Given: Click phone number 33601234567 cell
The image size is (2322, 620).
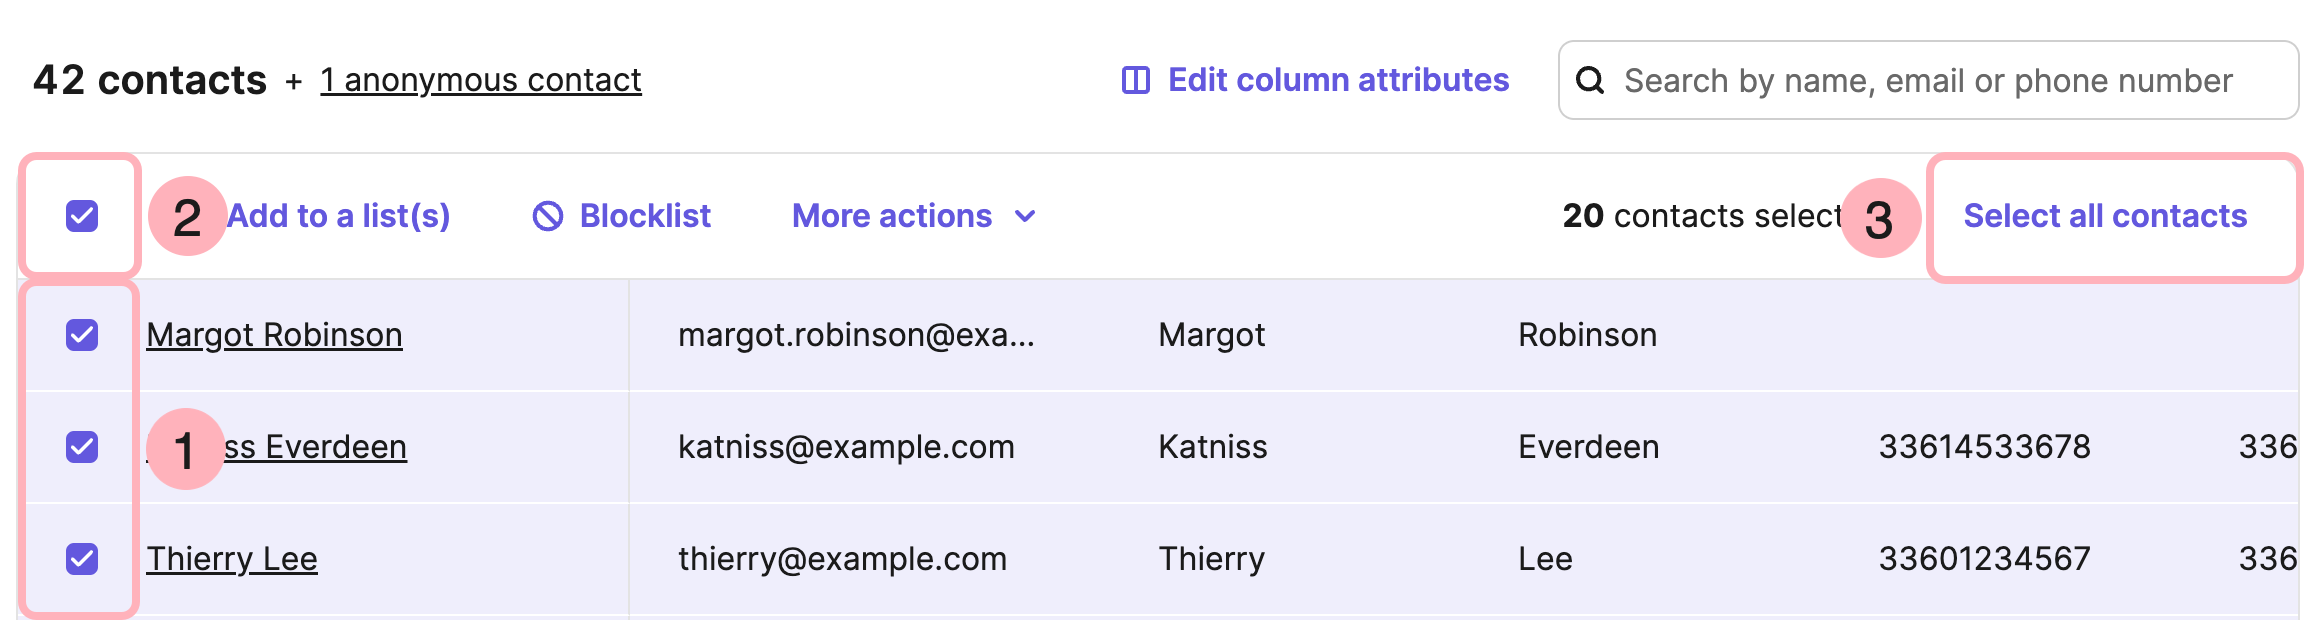Looking at the screenshot, I should pyautogui.click(x=1984, y=559).
